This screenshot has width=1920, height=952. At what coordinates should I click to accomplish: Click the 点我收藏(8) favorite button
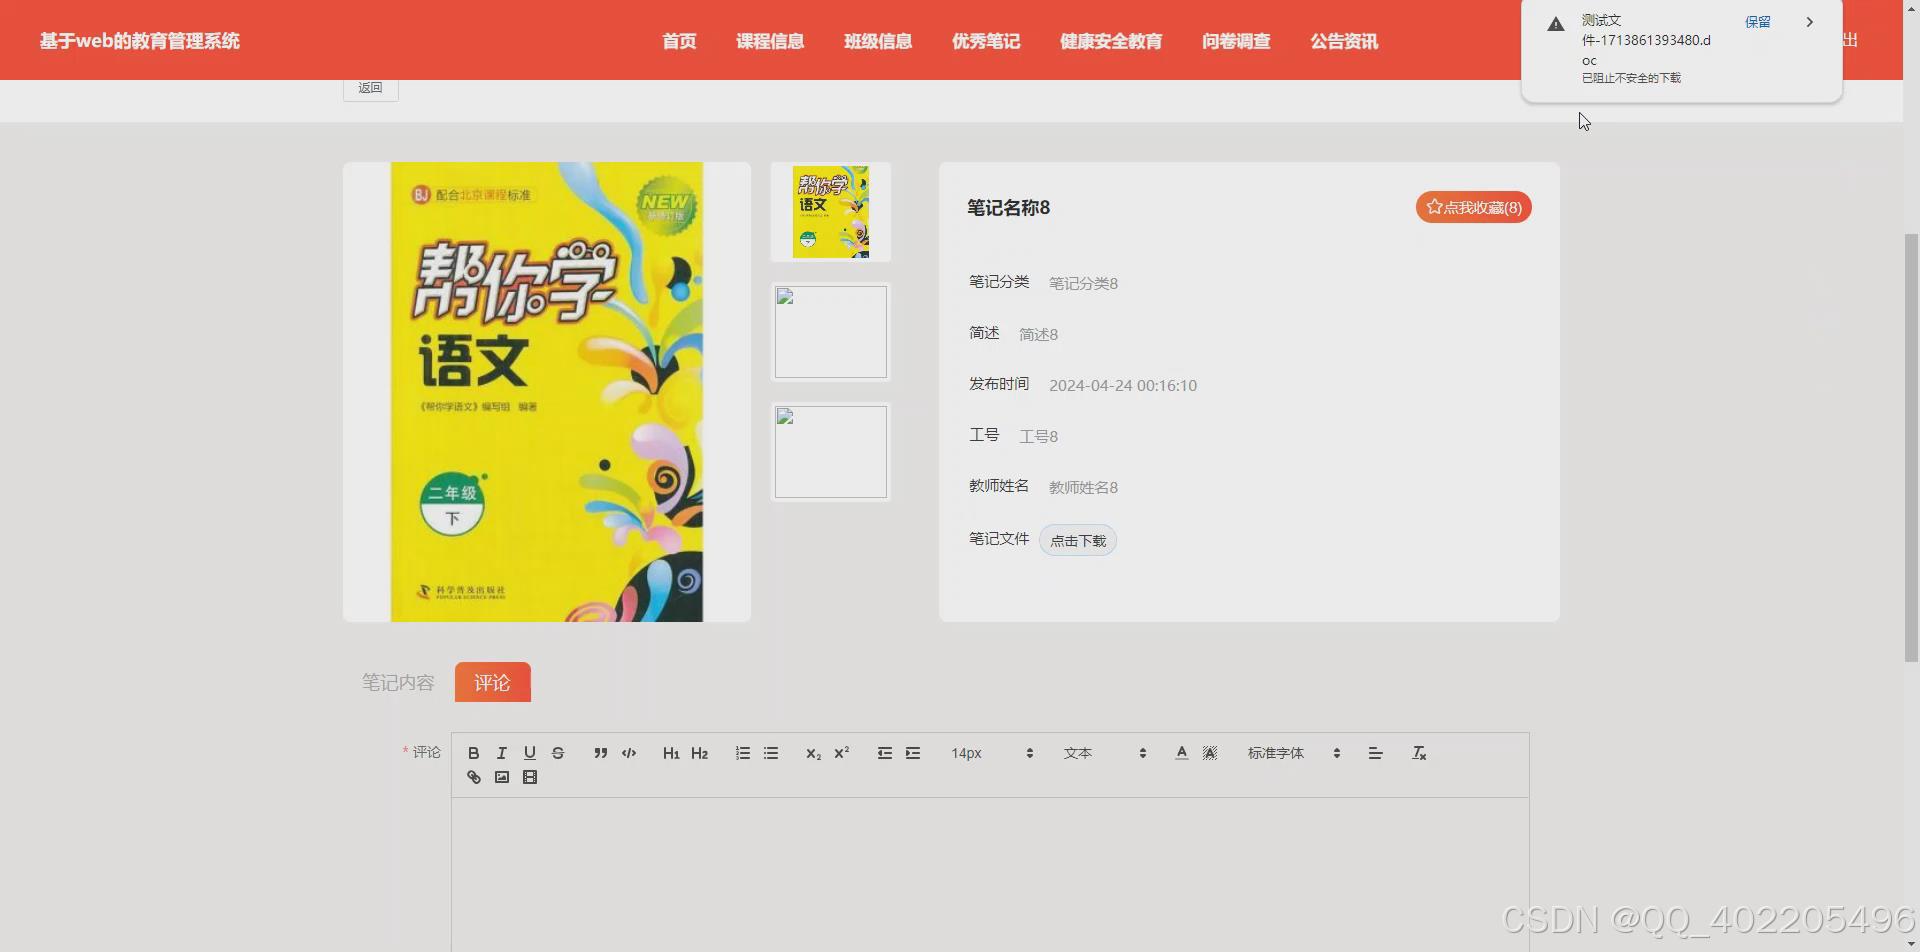[1473, 207]
